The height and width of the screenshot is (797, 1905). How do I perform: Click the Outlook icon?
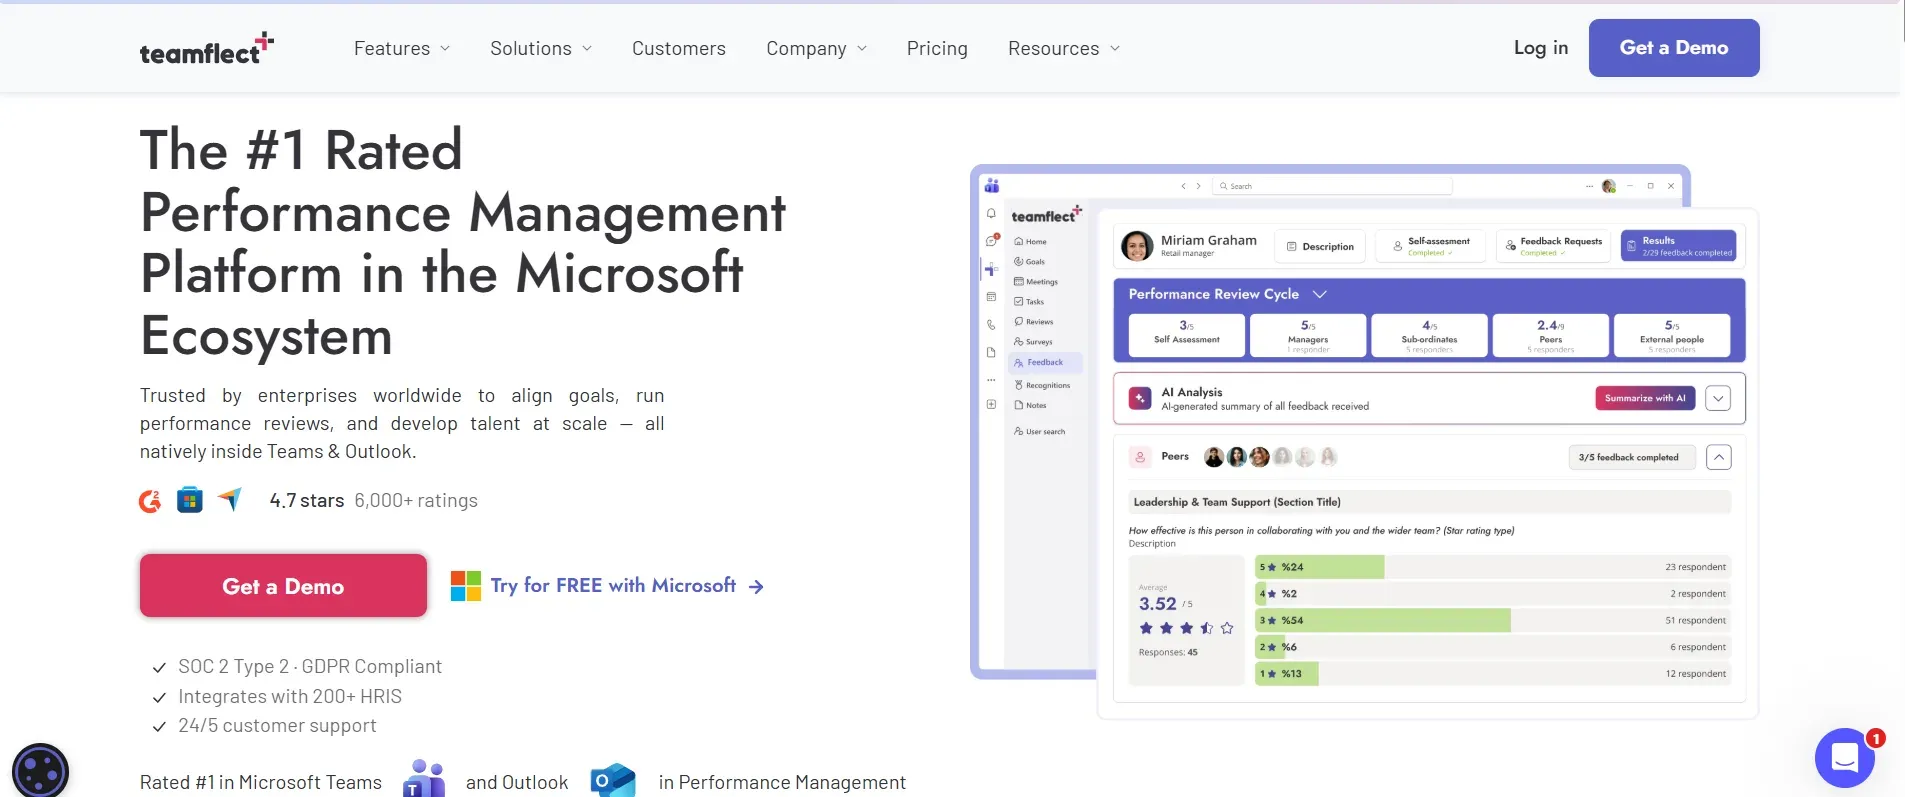pos(613,780)
